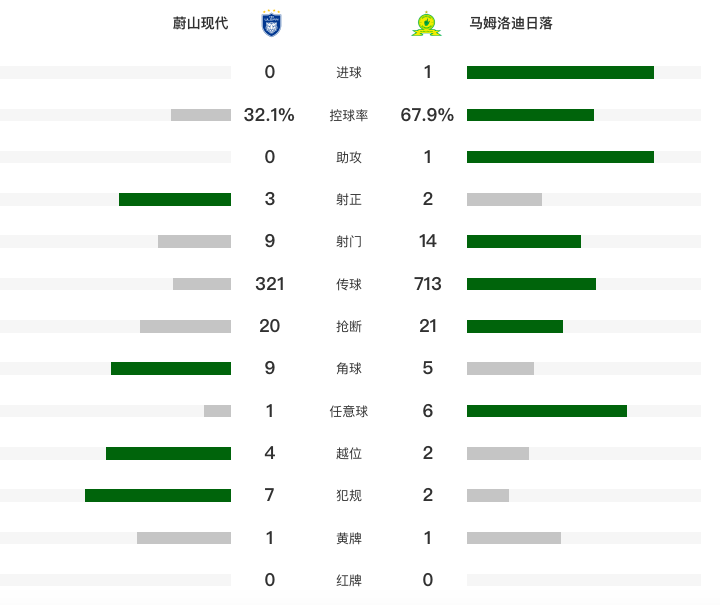Viewport: 720px width, 605px height.
Task: Click the Mamelodi Sundowns team logo
Action: click(426, 23)
